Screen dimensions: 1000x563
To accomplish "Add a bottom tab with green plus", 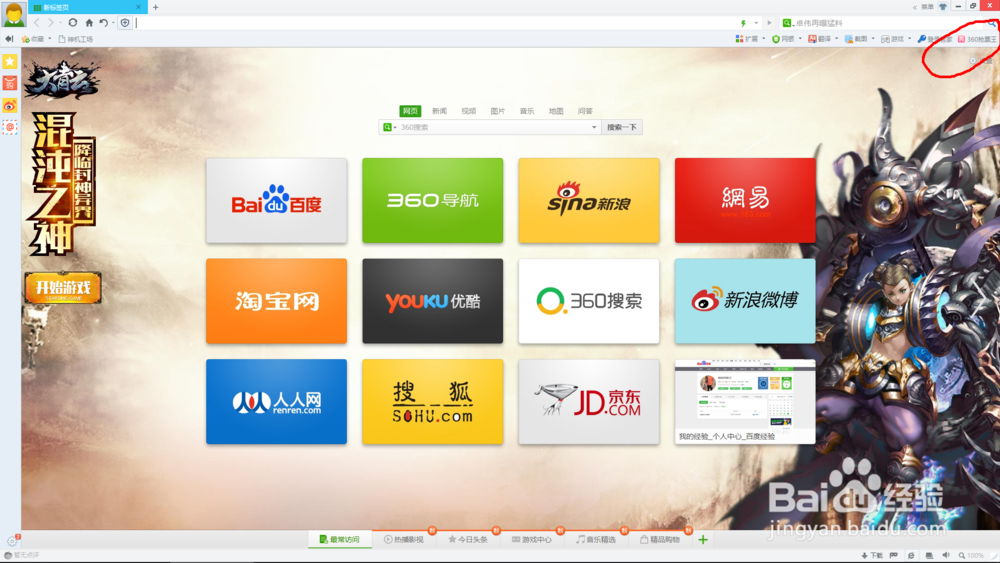I will [x=703, y=540].
